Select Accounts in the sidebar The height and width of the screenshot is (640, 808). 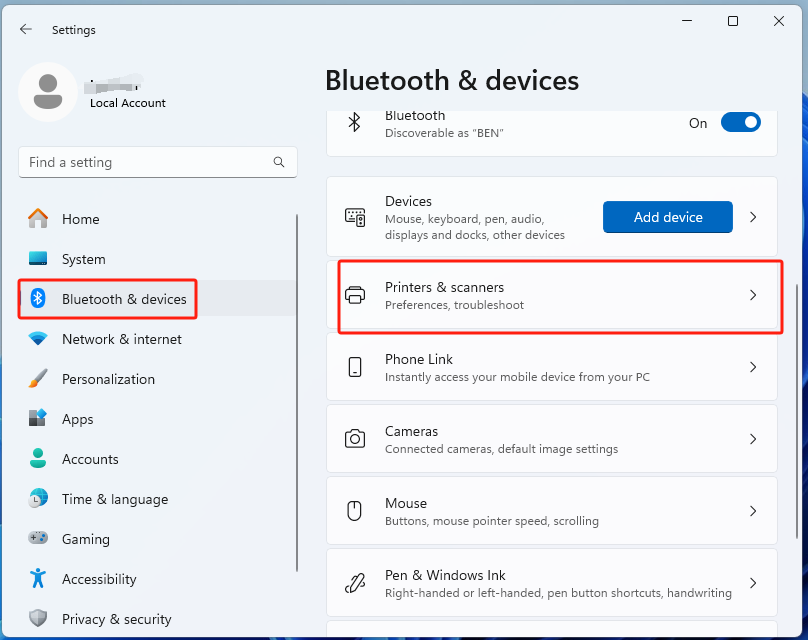click(157, 459)
